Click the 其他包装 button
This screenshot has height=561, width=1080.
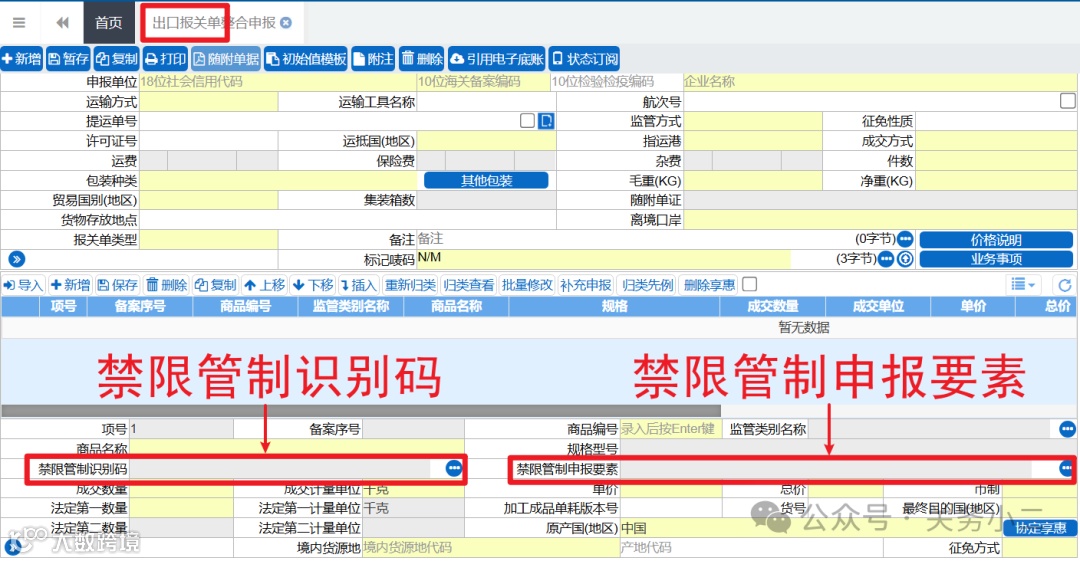[x=486, y=181]
